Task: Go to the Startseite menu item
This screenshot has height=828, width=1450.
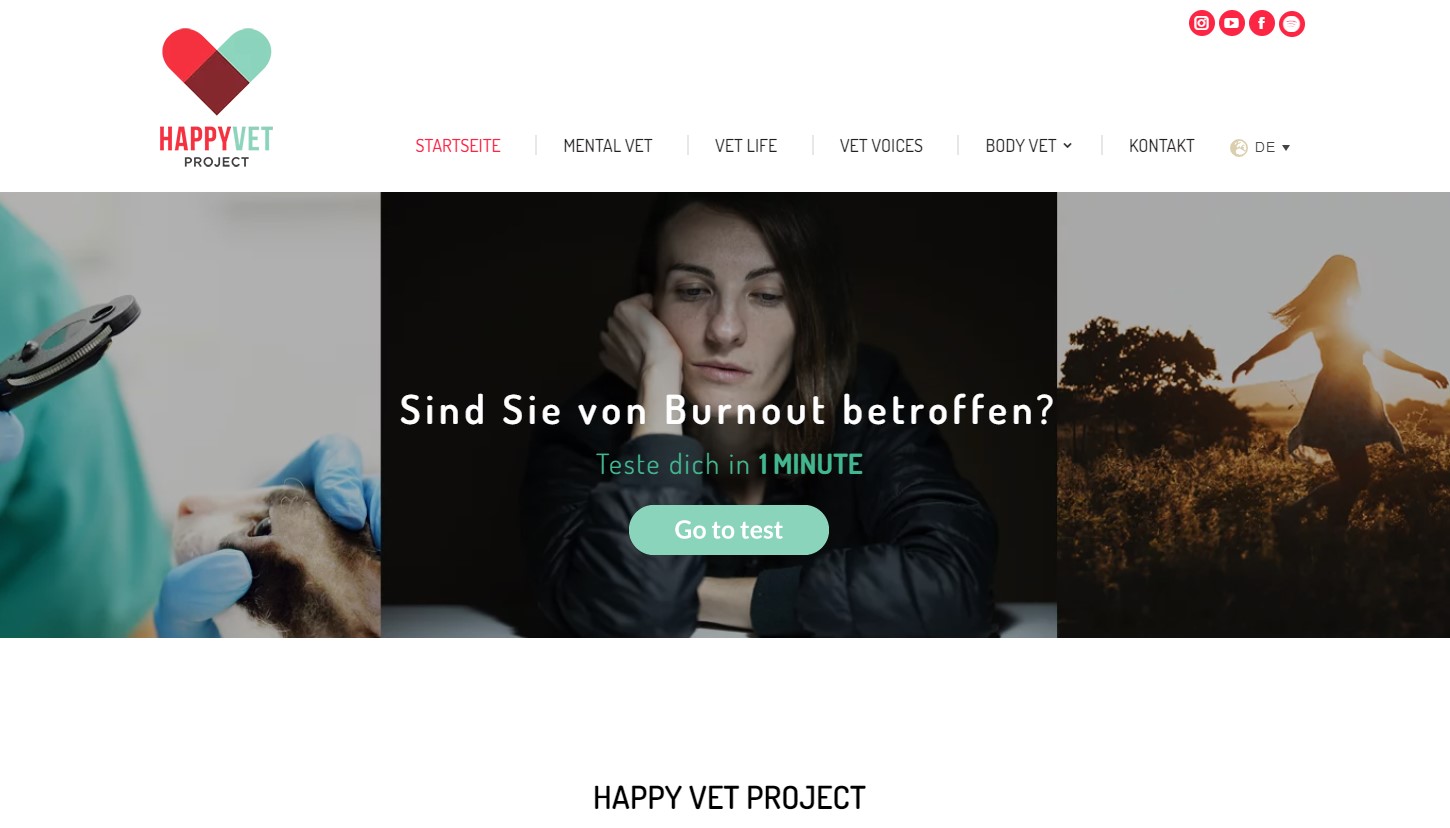Action: click(458, 146)
